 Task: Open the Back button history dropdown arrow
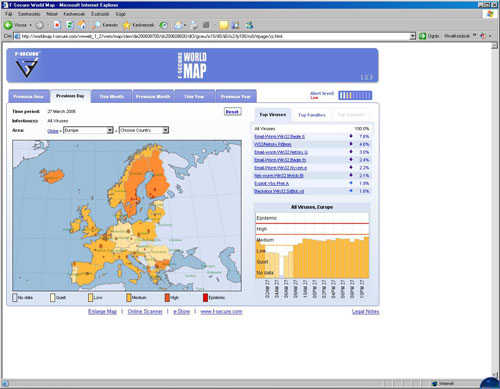pos(31,25)
